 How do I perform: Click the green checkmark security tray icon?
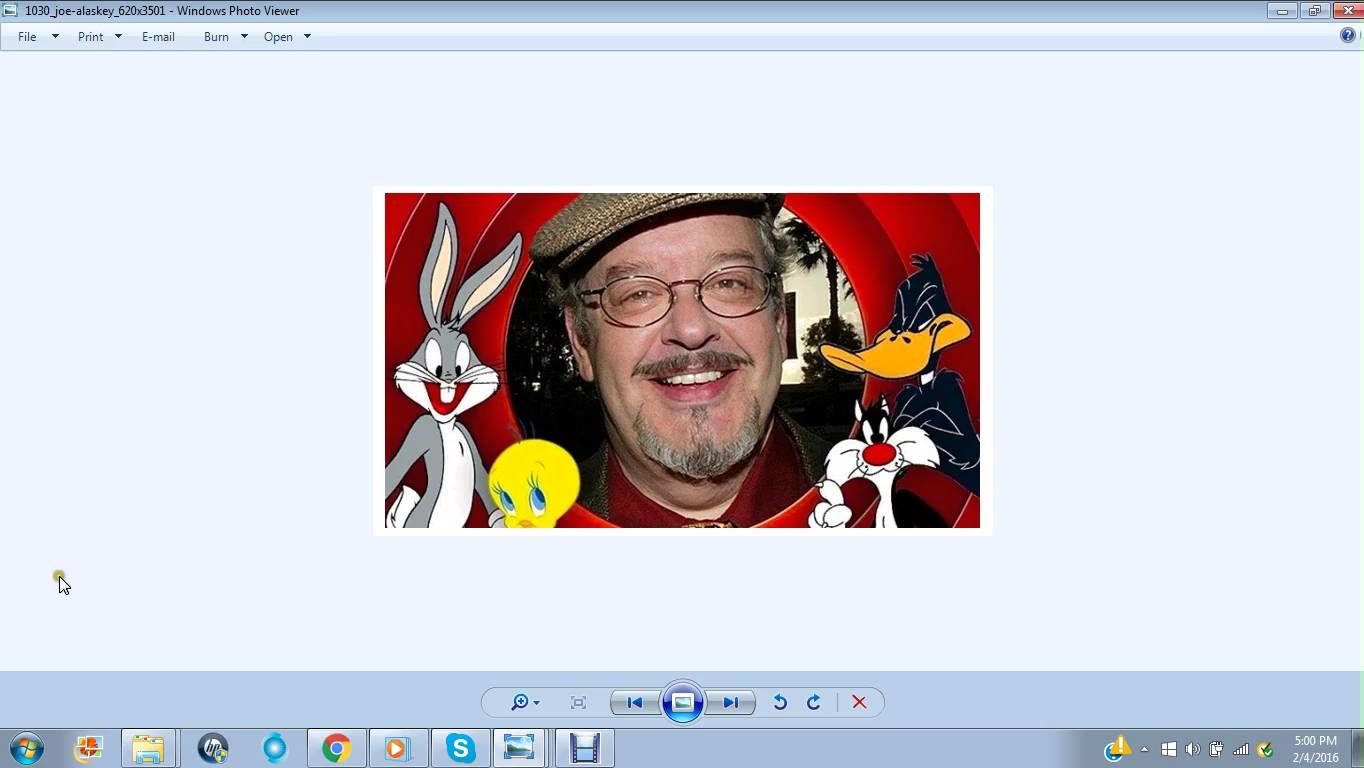click(1265, 749)
